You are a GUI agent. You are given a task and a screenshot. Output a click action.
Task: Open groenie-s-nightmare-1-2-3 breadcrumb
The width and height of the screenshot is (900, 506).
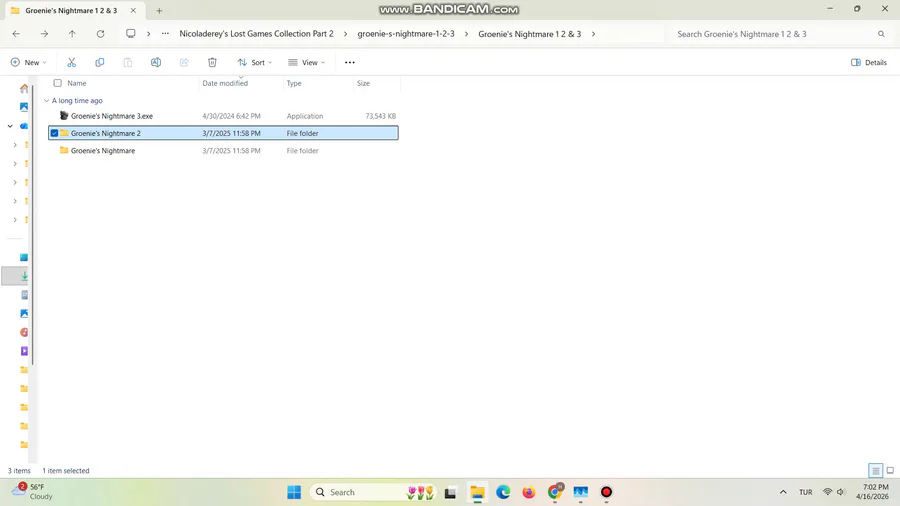click(406, 34)
